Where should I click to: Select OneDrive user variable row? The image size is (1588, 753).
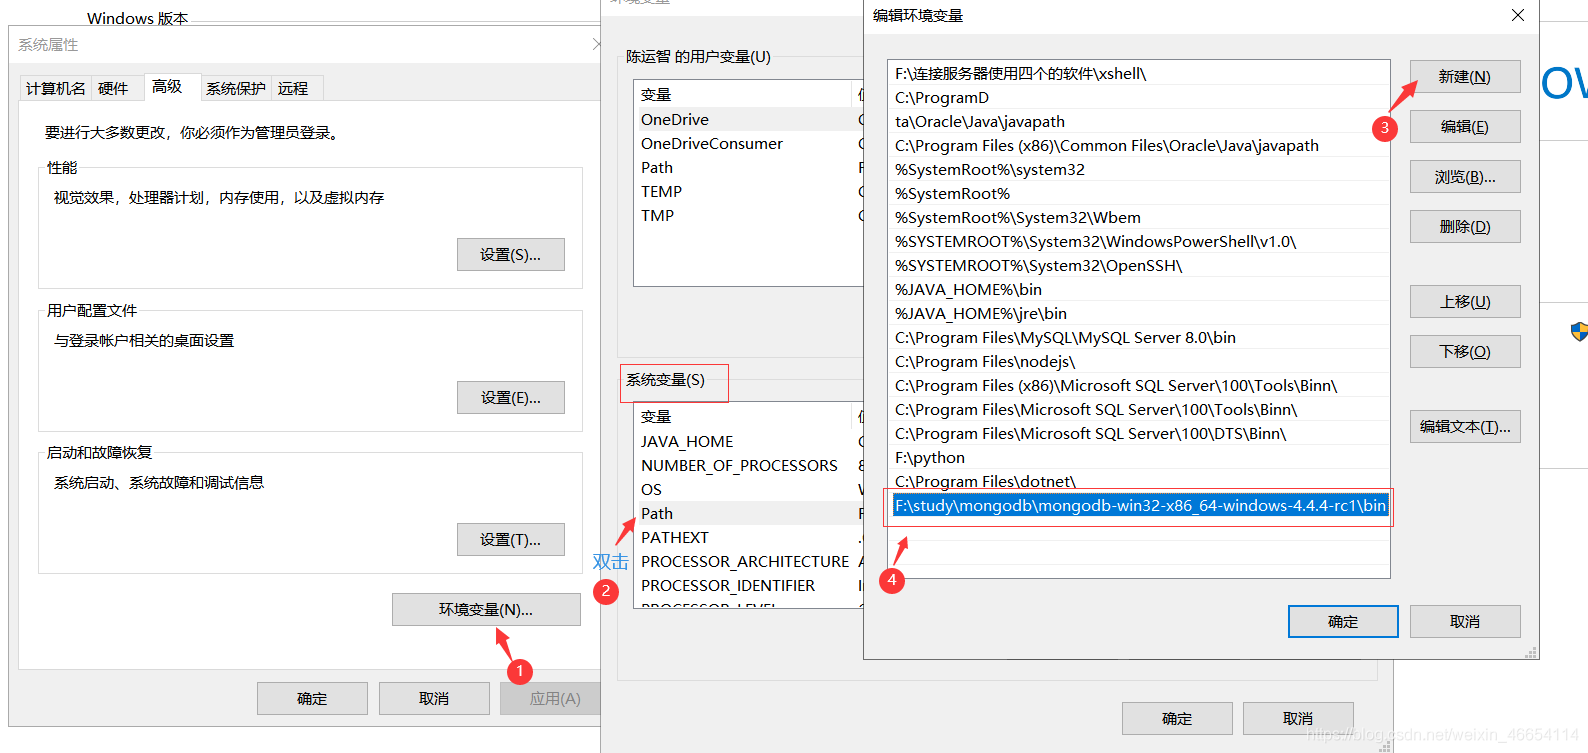coord(748,120)
